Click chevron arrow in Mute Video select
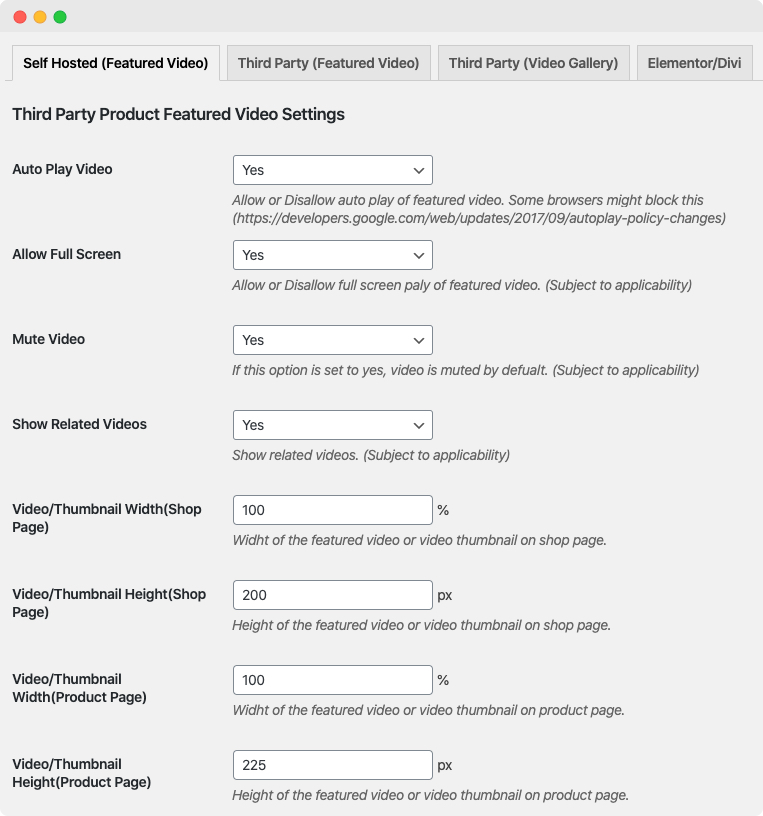The width and height of the screenshot is (763, 816). point(418,341)
